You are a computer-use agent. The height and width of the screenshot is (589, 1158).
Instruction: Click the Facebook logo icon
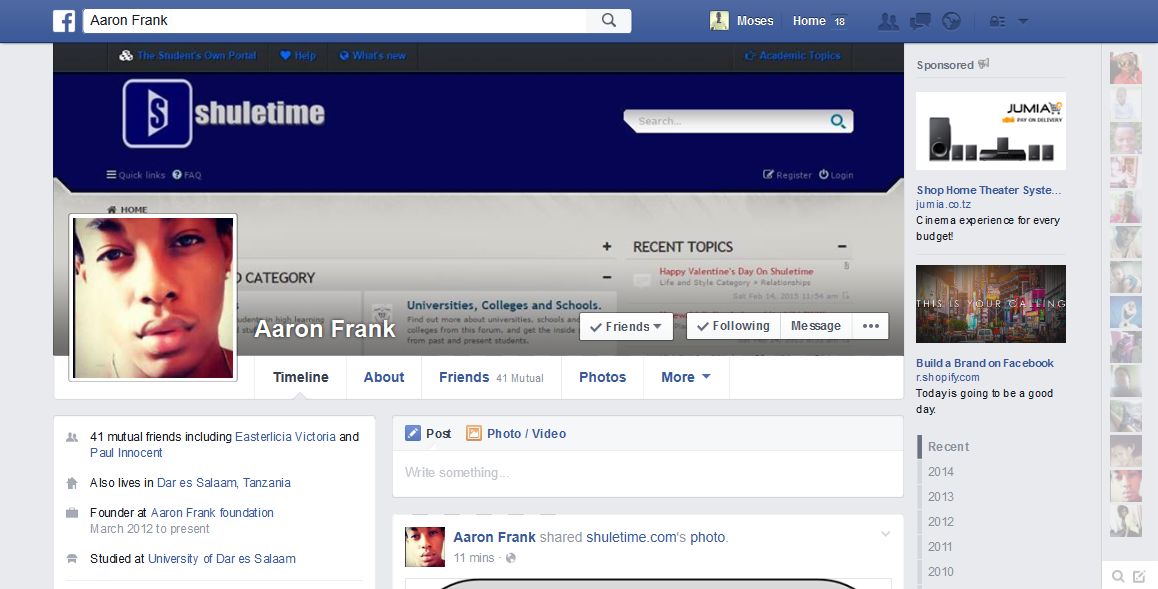coord(64,21)
